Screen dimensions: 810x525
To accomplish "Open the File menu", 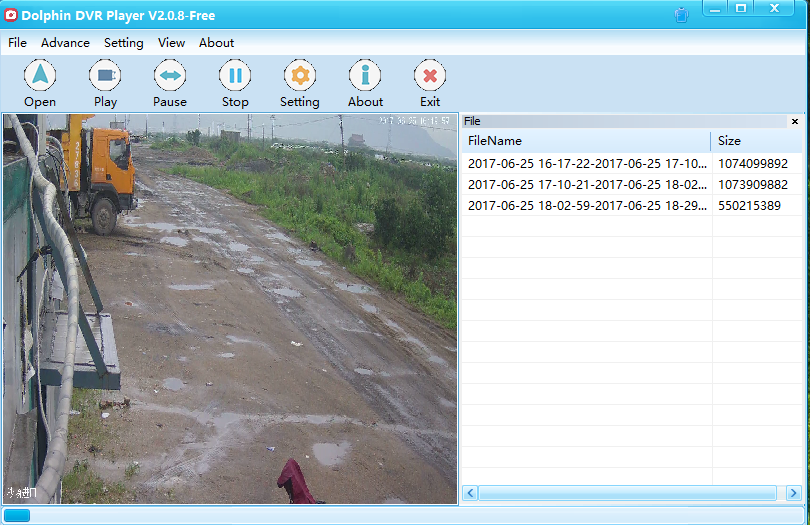I will (x=17, y=43).
